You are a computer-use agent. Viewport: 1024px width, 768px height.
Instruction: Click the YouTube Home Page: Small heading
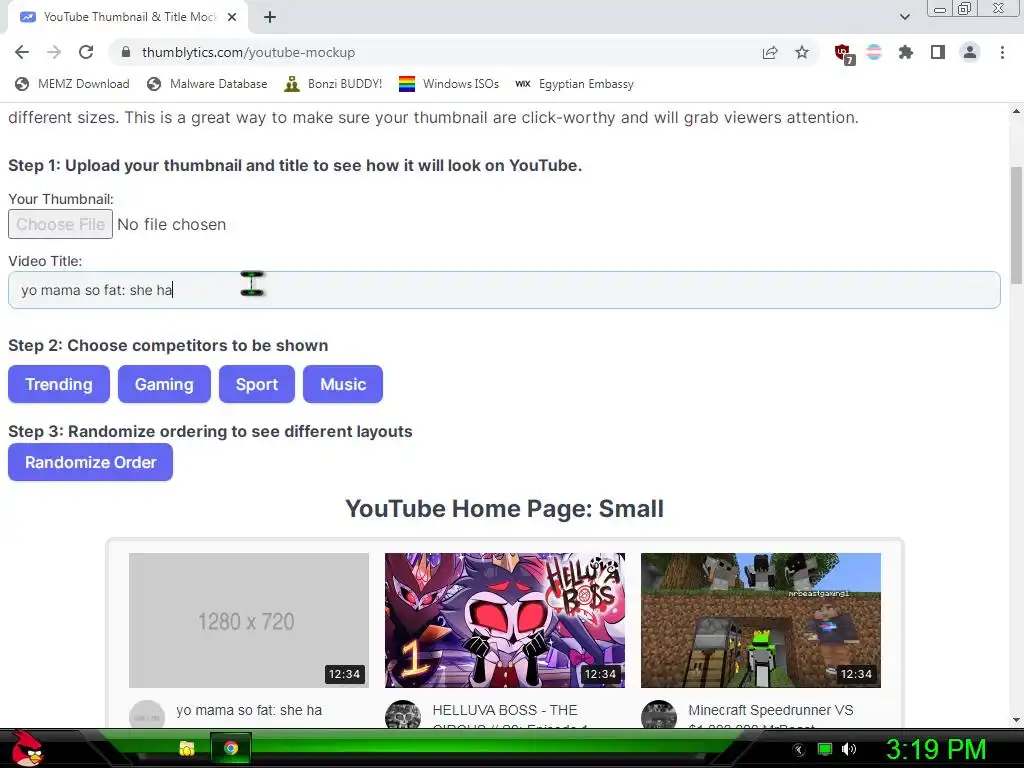click(x=504, y=509)
